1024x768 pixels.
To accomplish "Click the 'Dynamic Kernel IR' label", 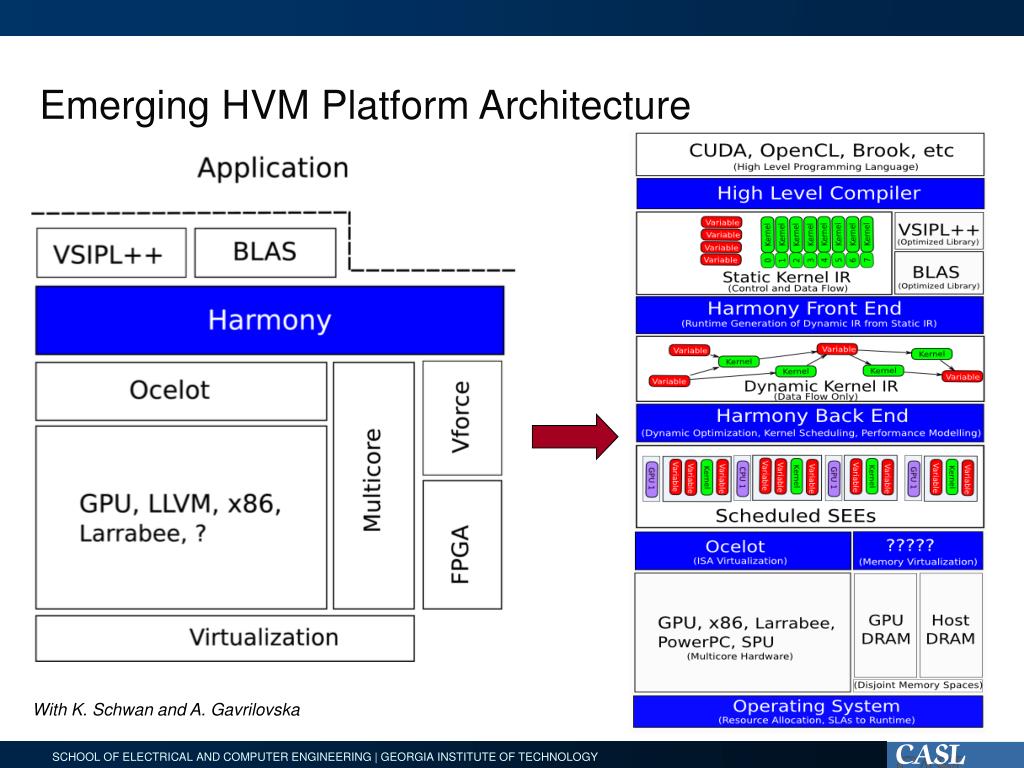I will click(821, 386).
